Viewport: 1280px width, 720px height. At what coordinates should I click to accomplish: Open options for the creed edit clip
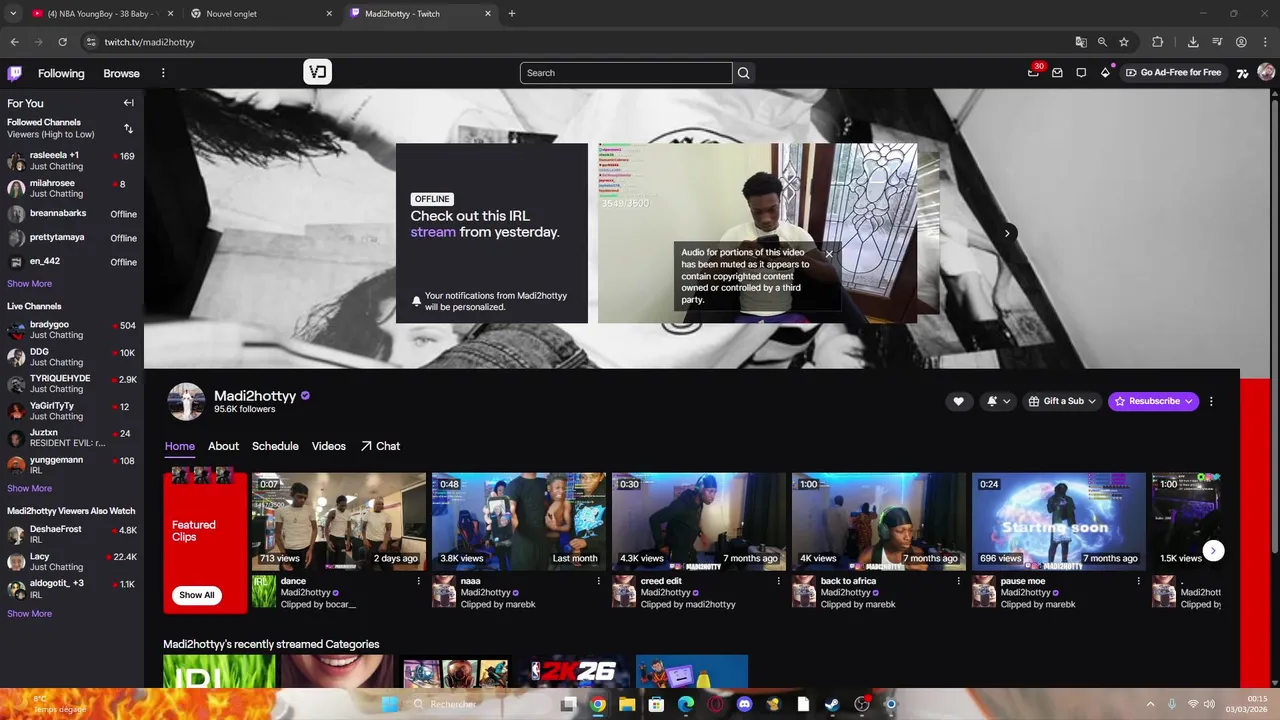click(x=779, y=581)
